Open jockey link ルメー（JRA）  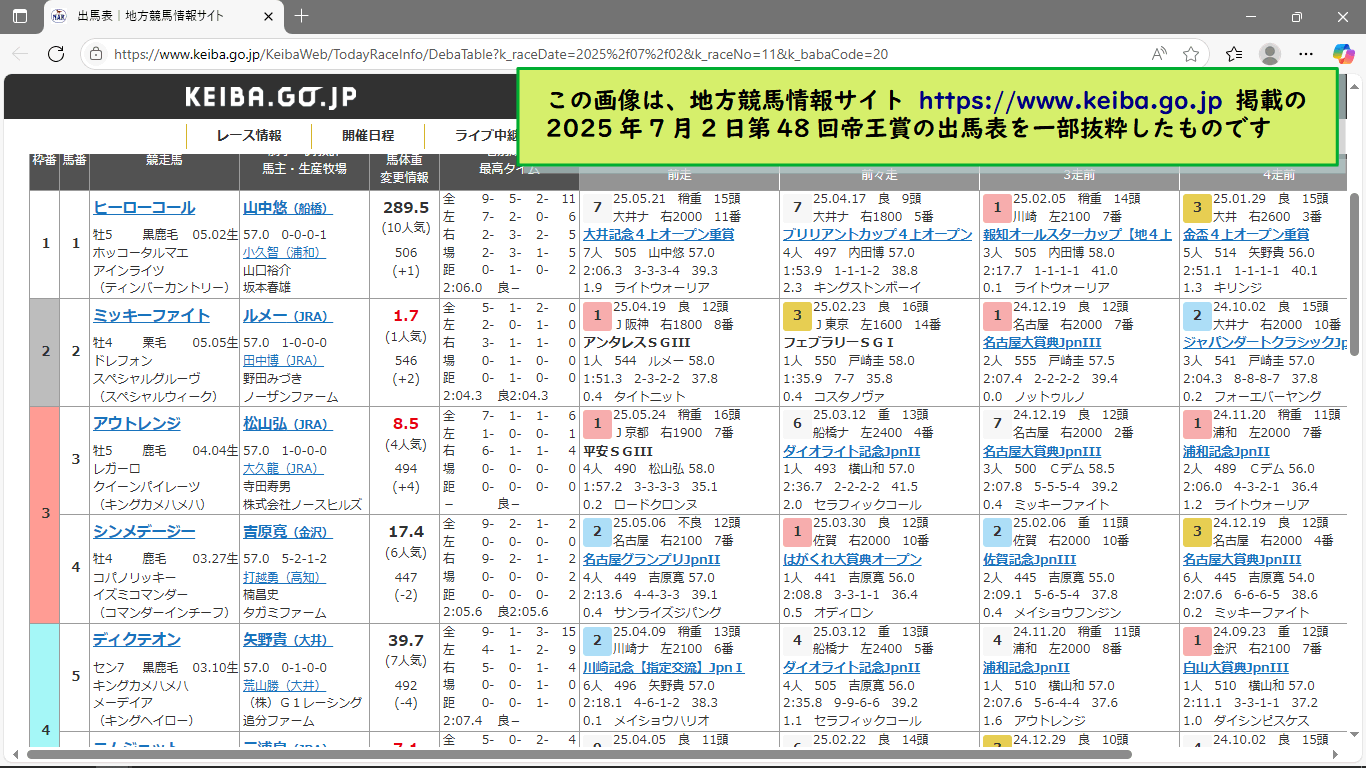(x=288, y=316)
